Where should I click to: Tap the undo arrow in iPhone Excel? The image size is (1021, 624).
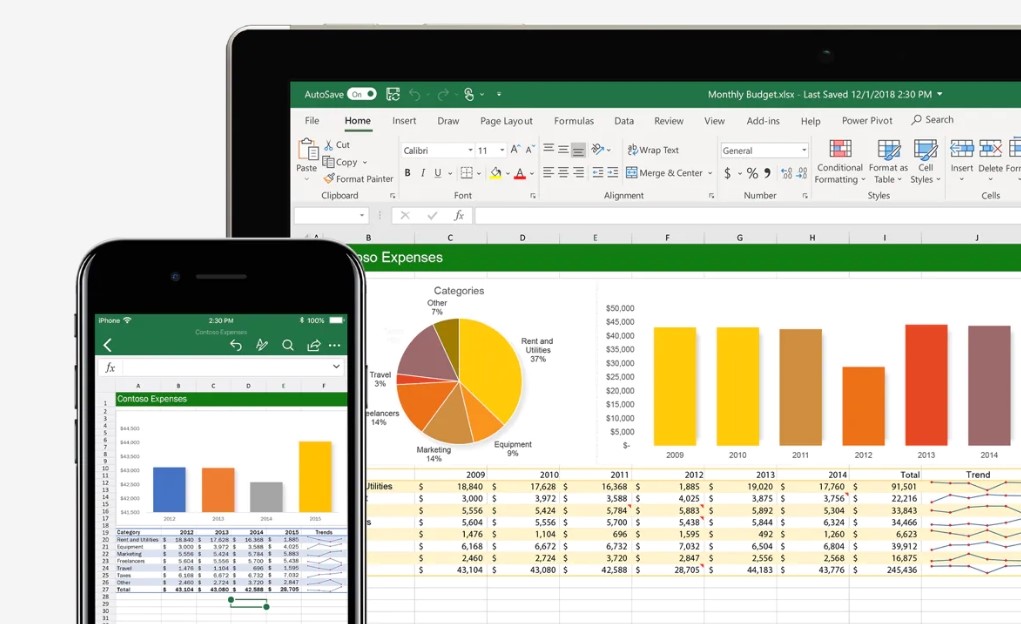[236, 345]
